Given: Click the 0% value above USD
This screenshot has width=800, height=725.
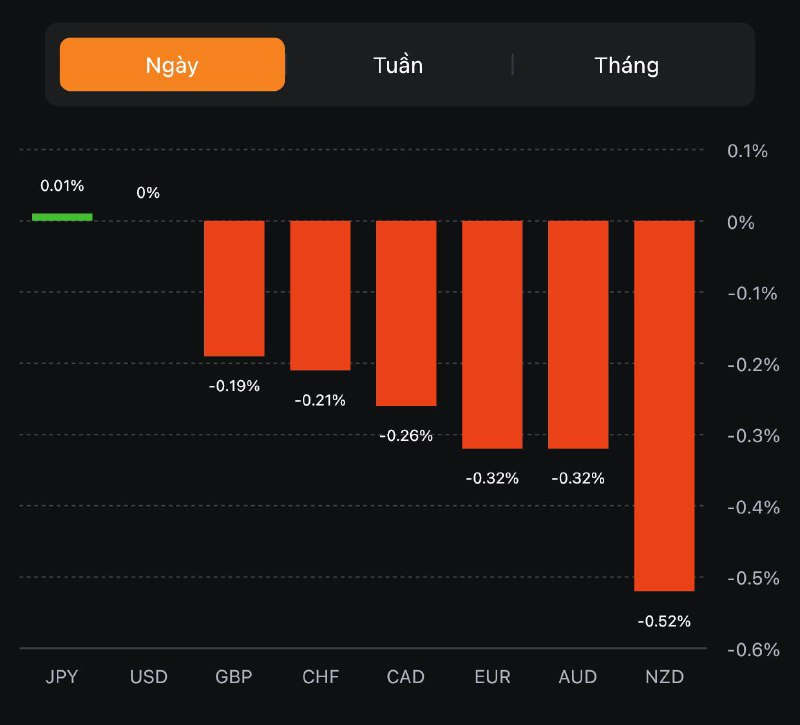Looking at the screenshot, I should click(x=148, y=192).
